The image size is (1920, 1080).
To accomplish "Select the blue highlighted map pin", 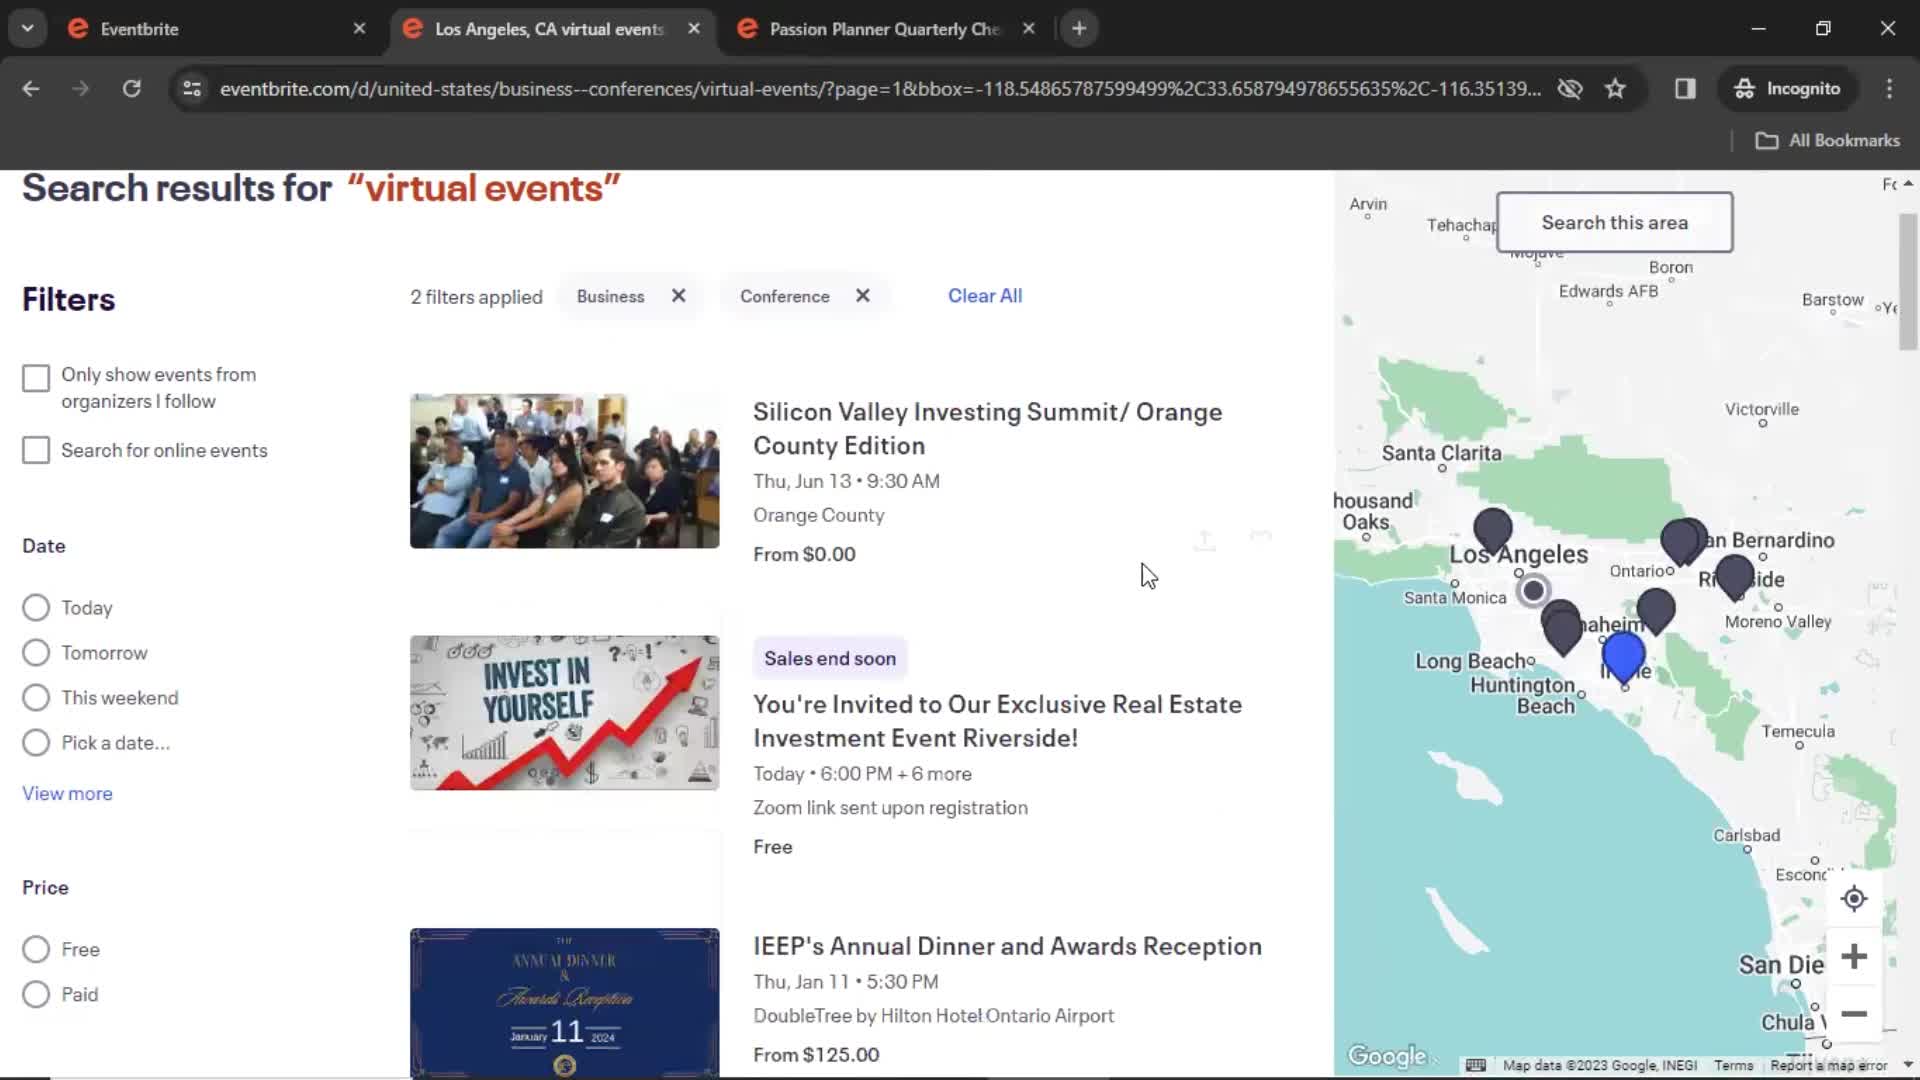I will 1623,655.
